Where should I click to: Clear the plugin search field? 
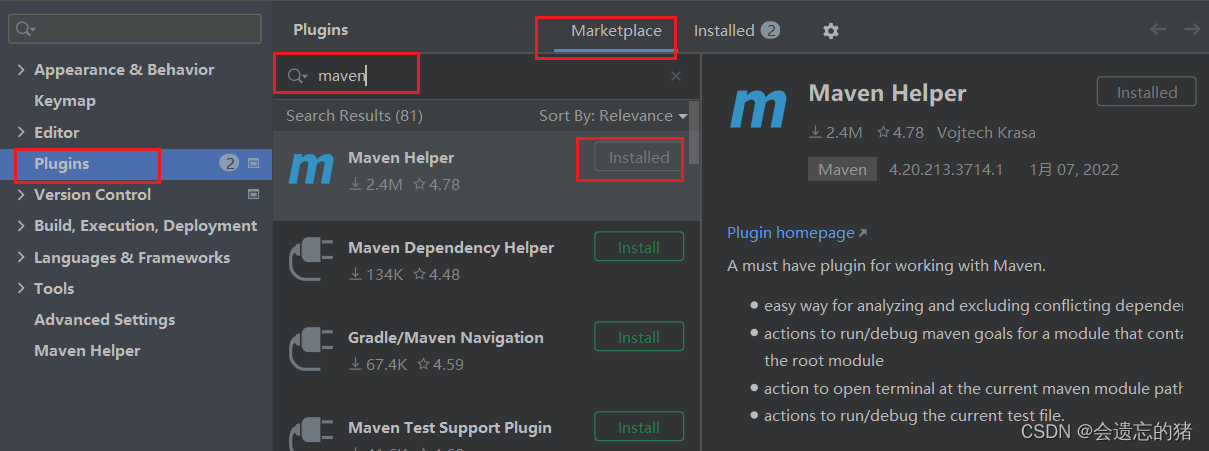(x=676, y=76)
